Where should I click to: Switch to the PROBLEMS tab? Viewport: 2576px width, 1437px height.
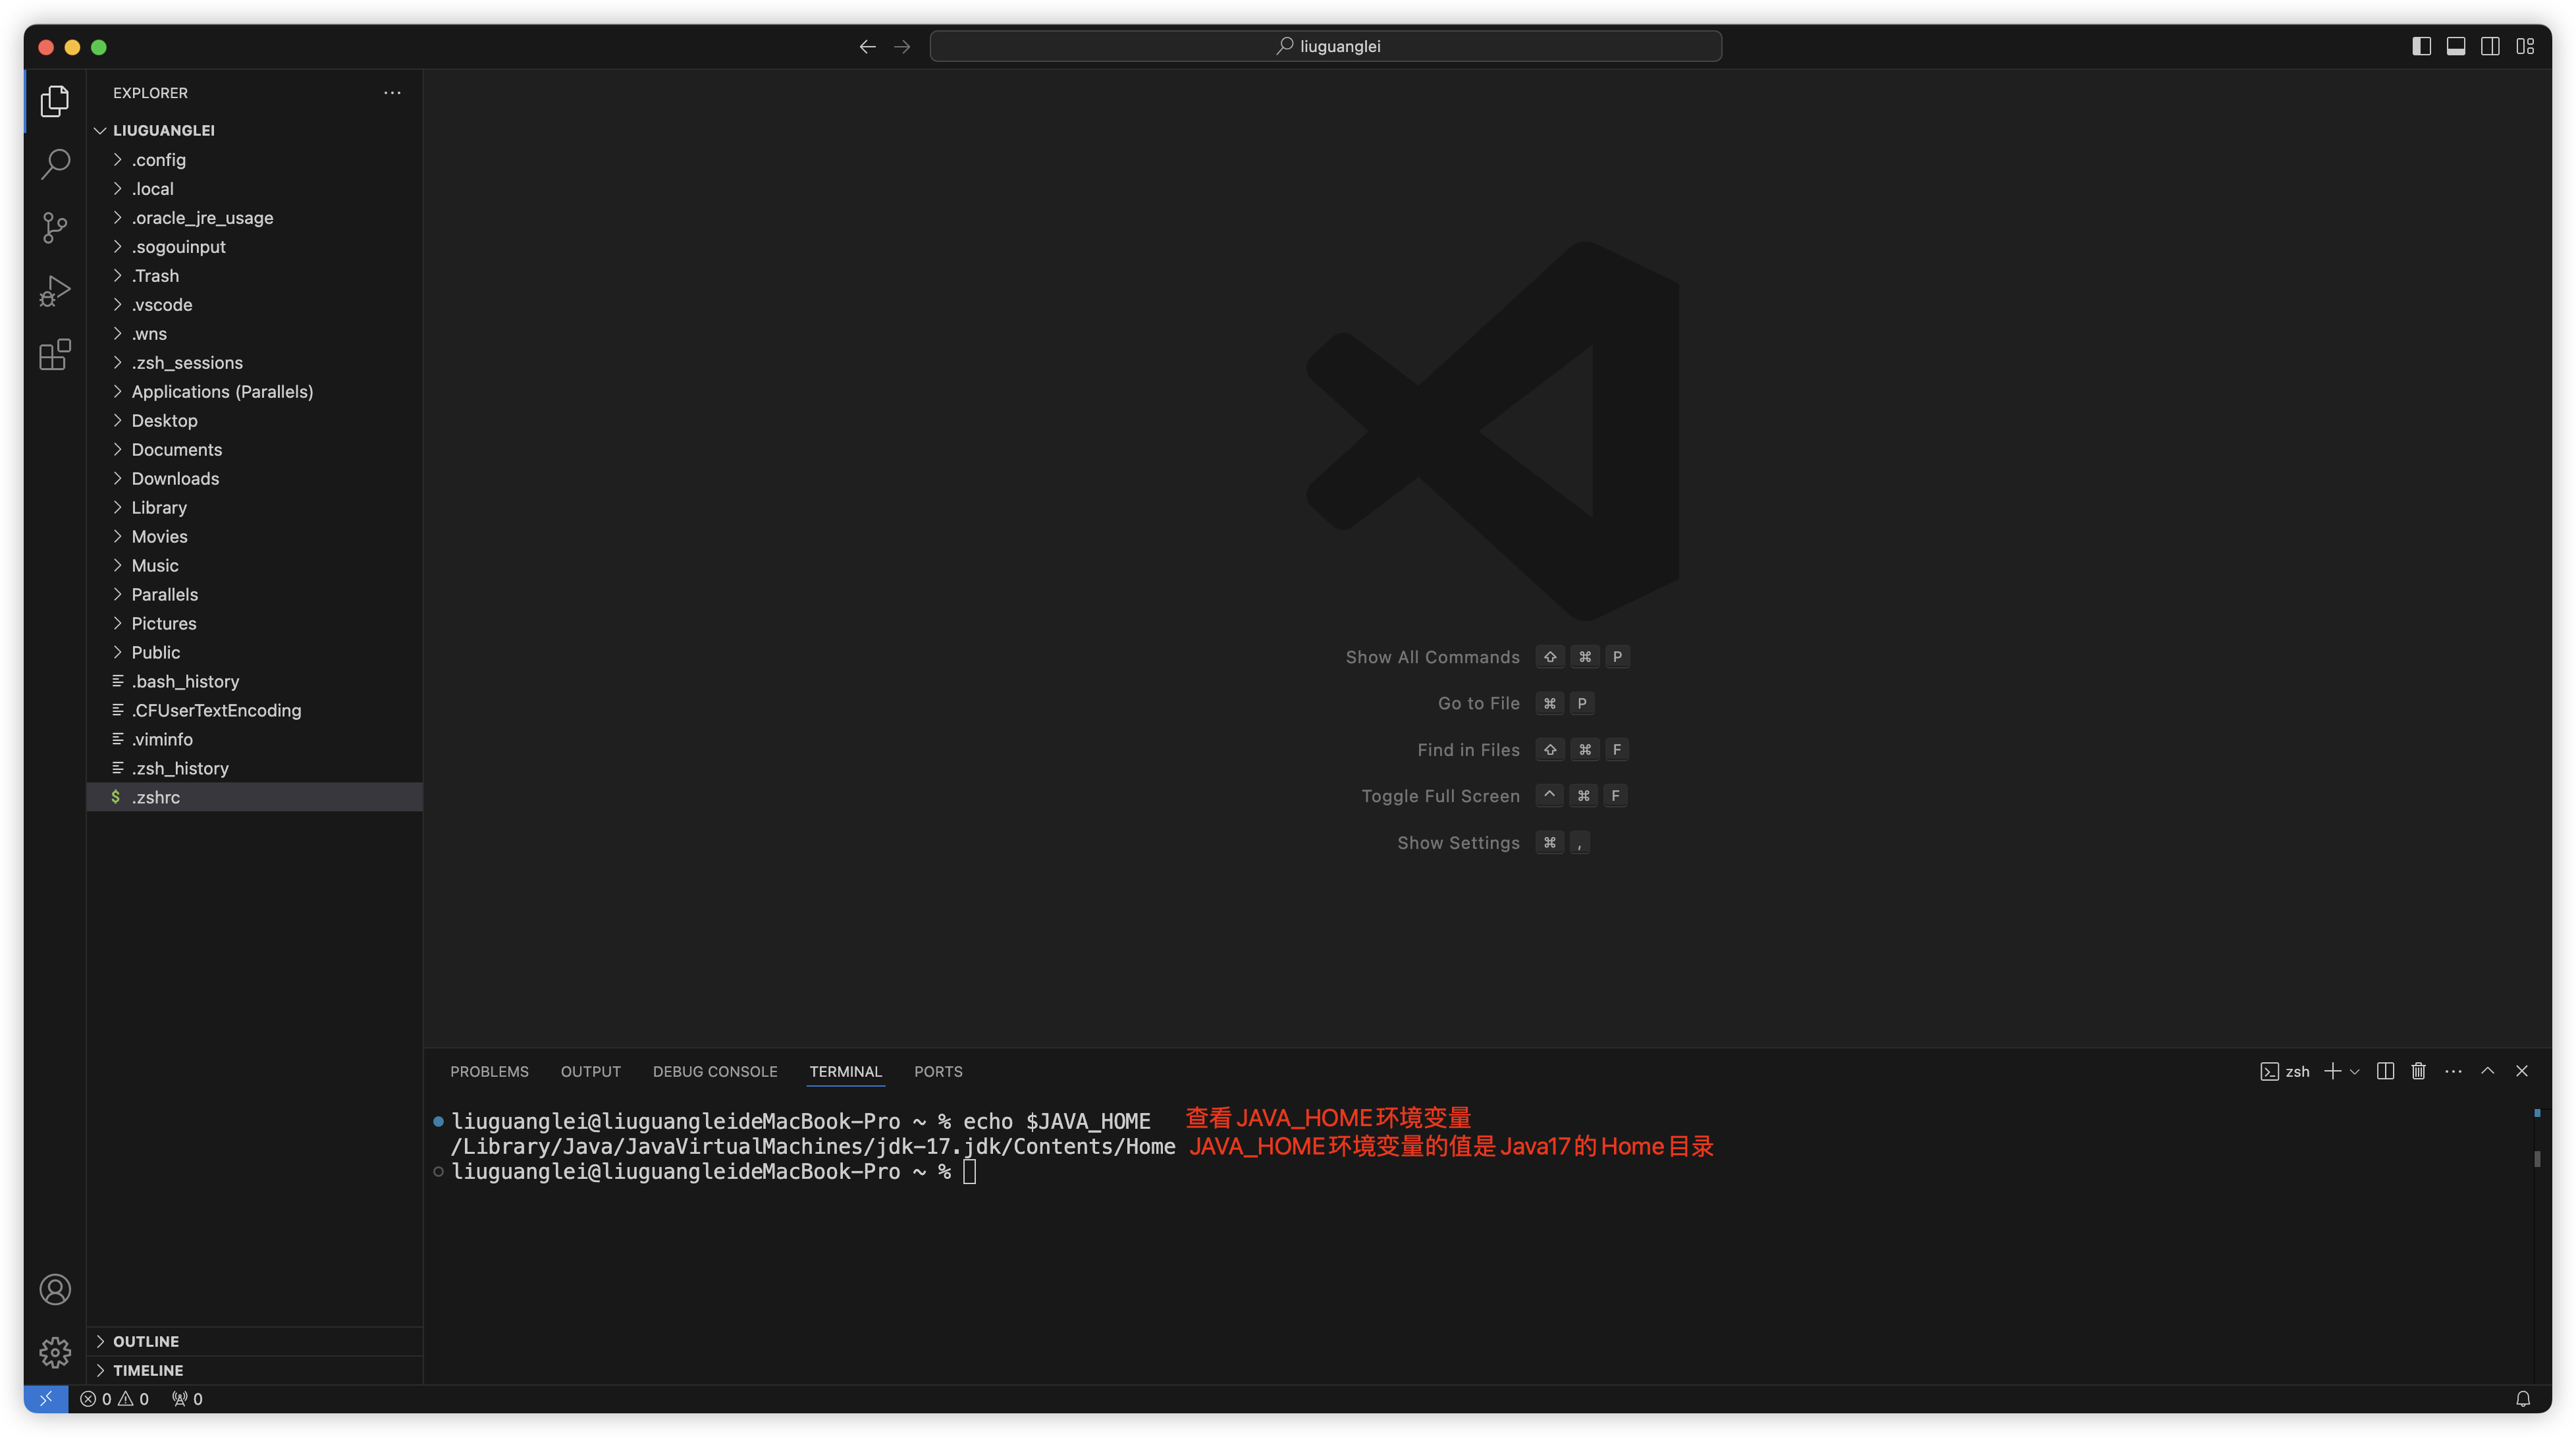click(489, 1071)
